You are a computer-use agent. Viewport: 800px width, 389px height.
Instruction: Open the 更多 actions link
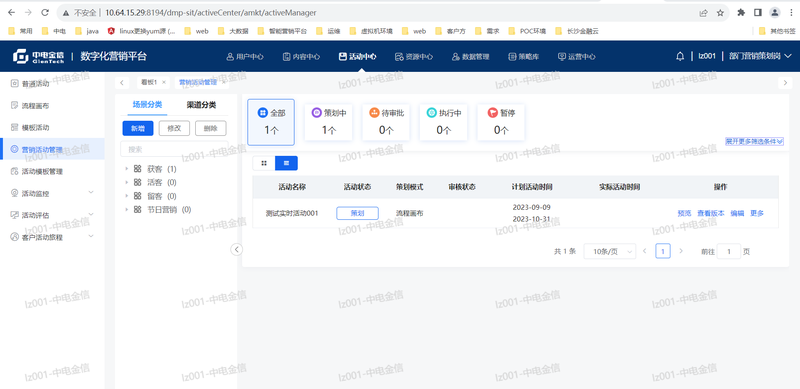tap(757, 213)
